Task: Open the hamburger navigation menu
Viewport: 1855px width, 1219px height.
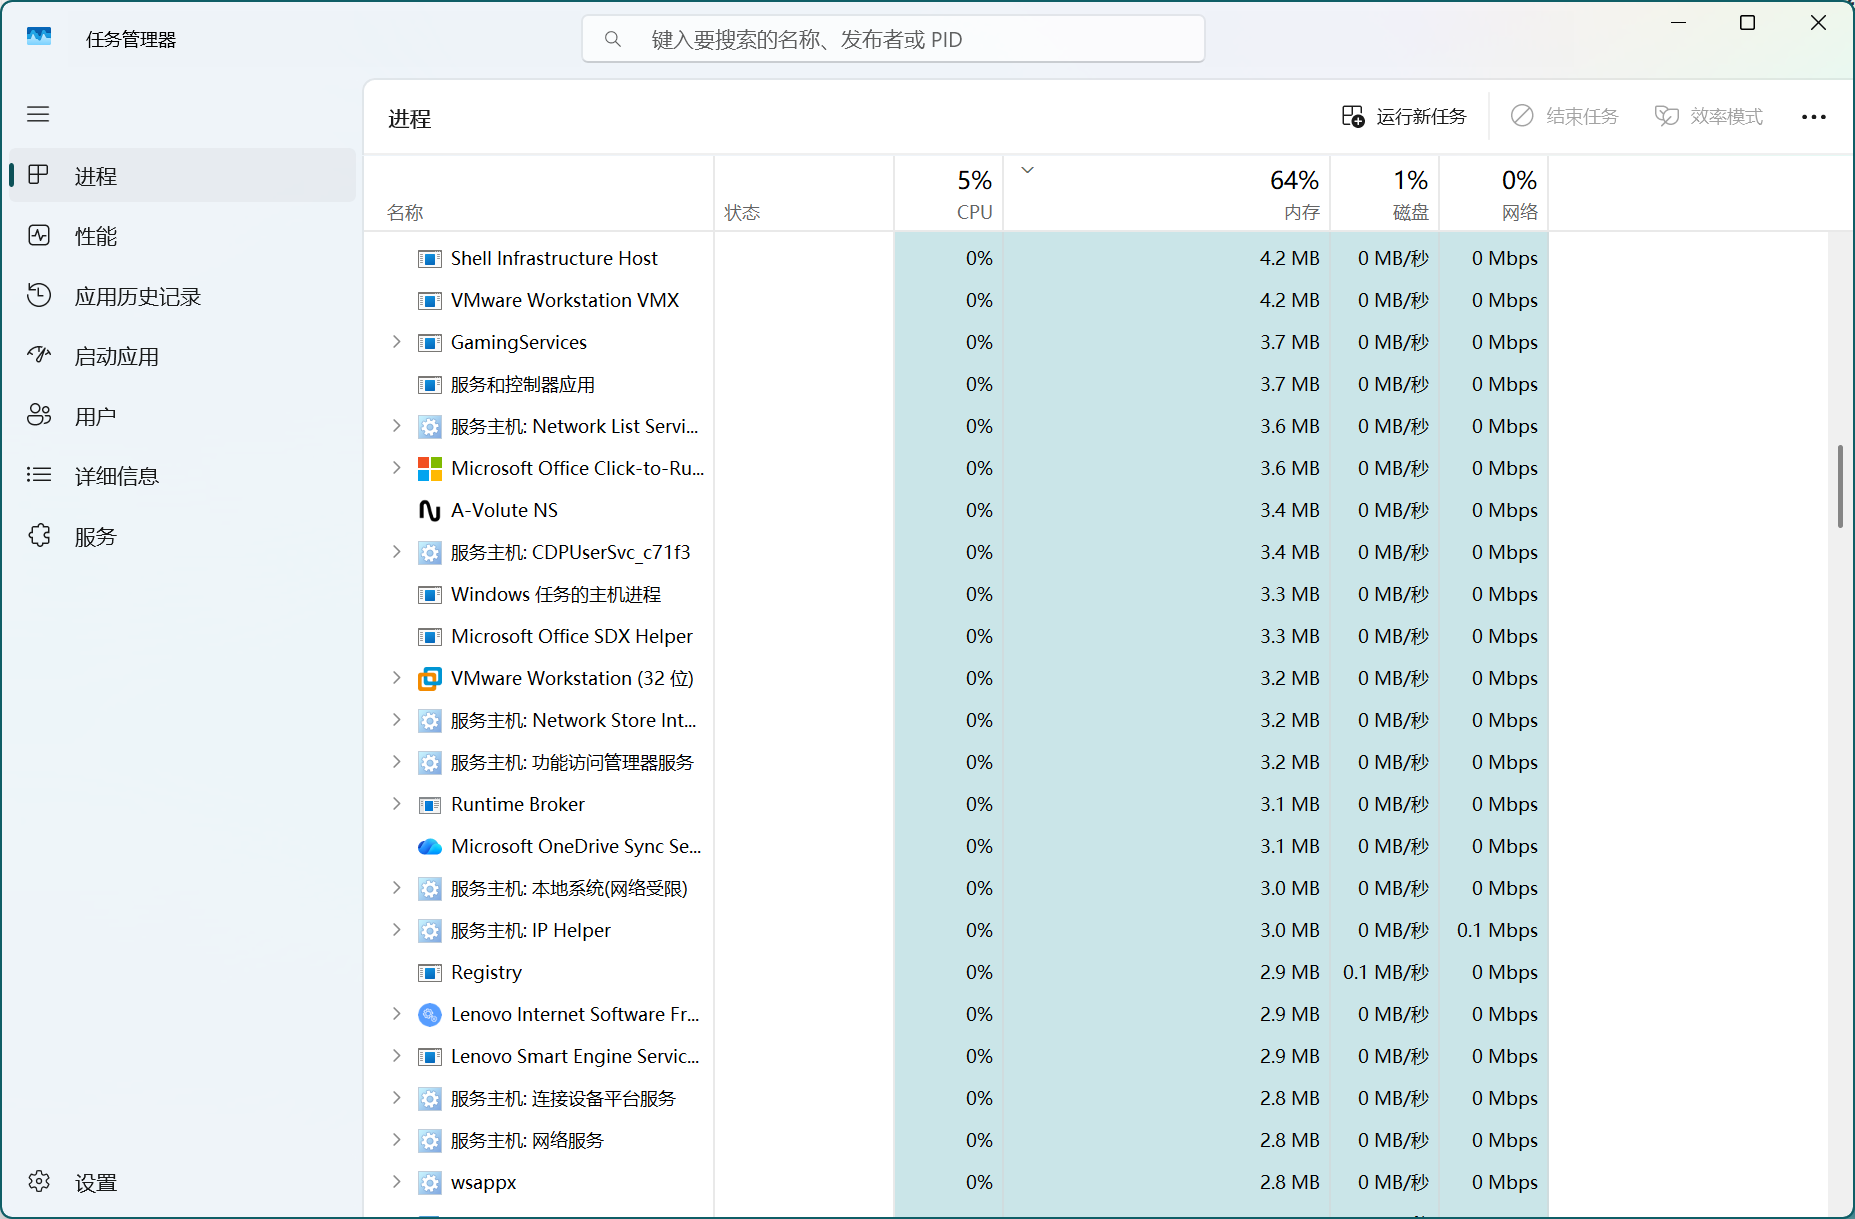Action: (38, 114)
